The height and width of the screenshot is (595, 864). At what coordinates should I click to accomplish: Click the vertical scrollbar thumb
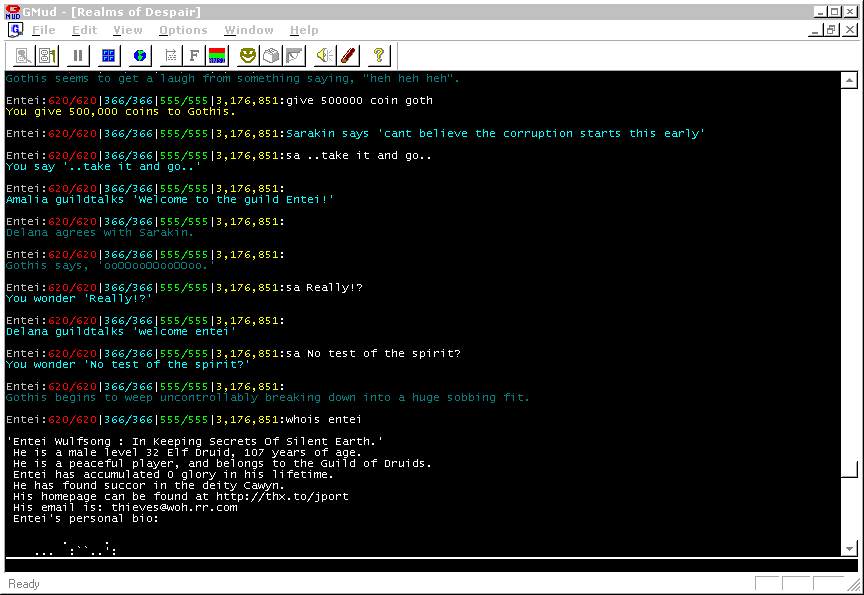(x=849, y=469)
